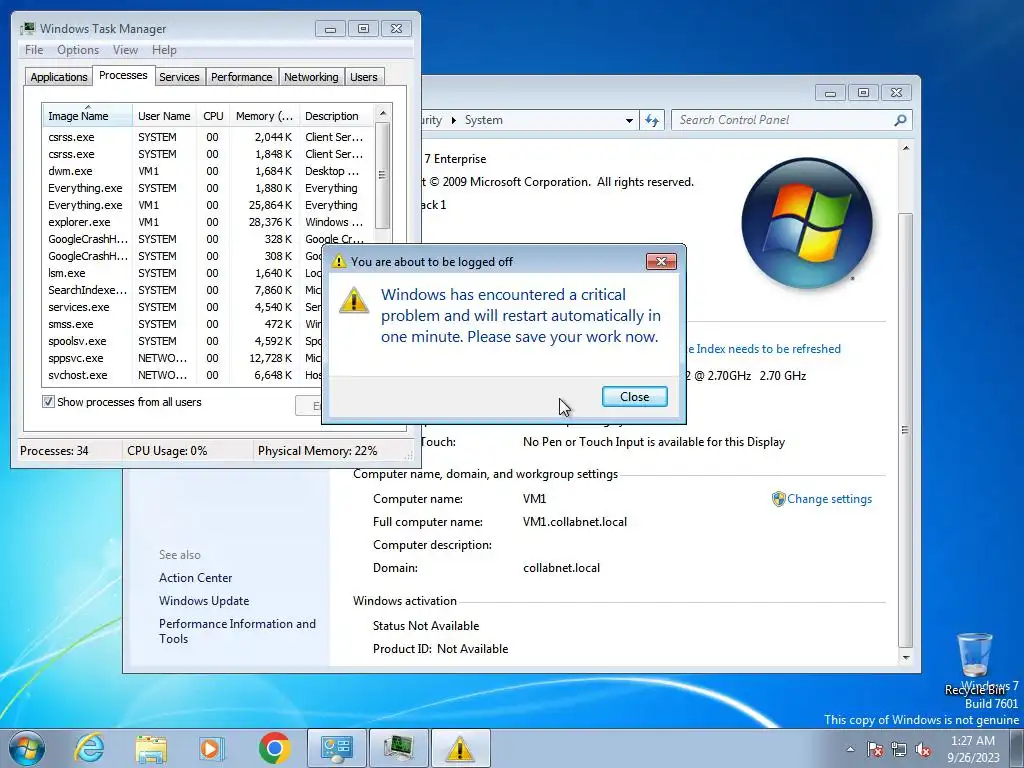Image resolution: width=1024 pixels, height=768 pixels.
Task: Sort processes by Image Name column
Action: (x=88, y=116)
